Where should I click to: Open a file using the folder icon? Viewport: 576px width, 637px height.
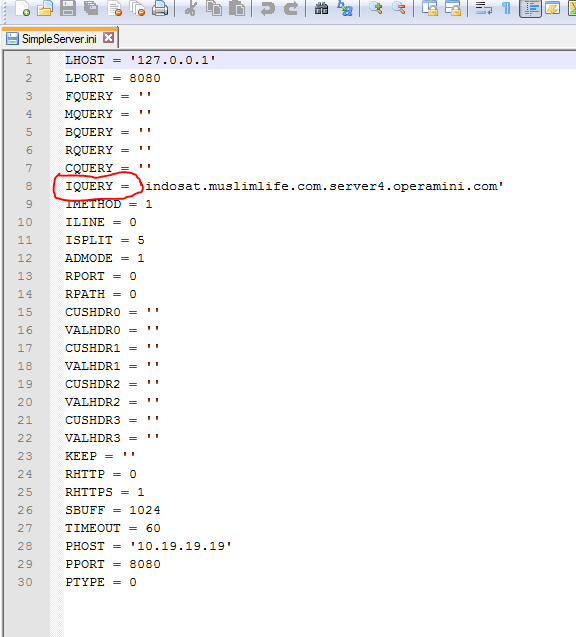45,8
